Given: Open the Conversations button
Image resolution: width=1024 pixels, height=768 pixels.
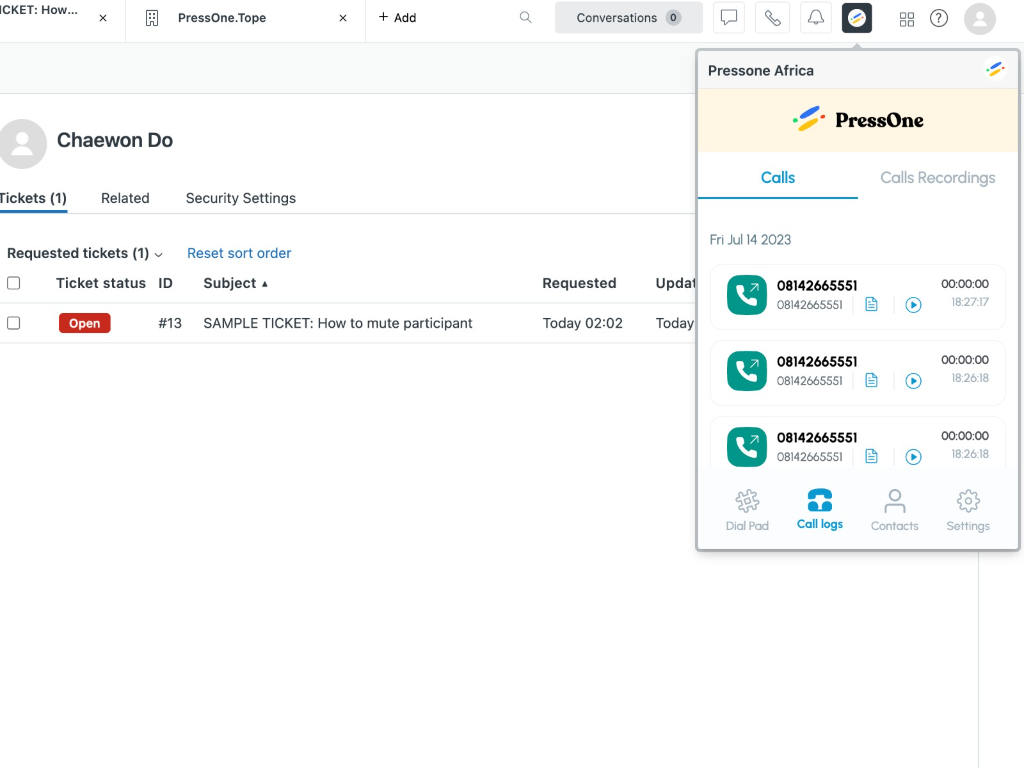Looking at the screenshot, I should pyautogui.click(x=628, y=18).
